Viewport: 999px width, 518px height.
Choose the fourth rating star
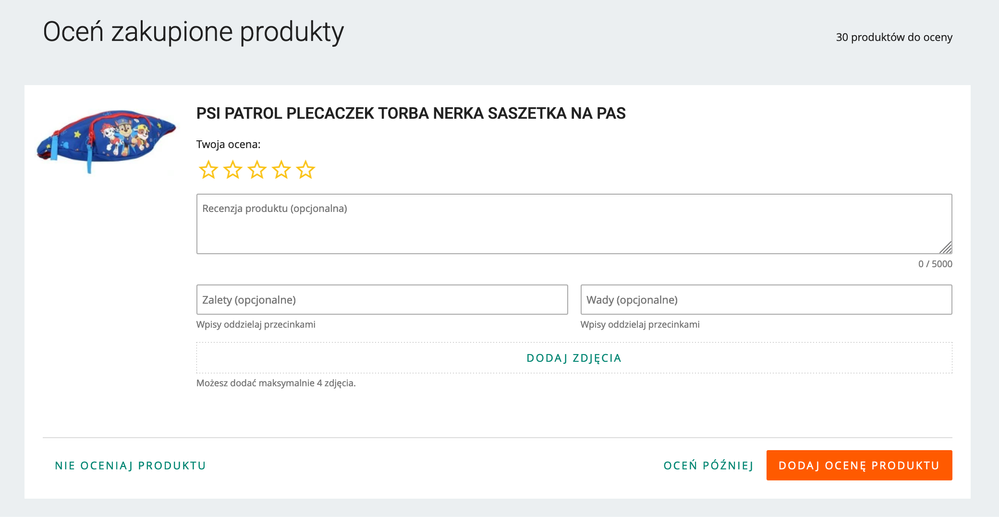tap(281, 170)
